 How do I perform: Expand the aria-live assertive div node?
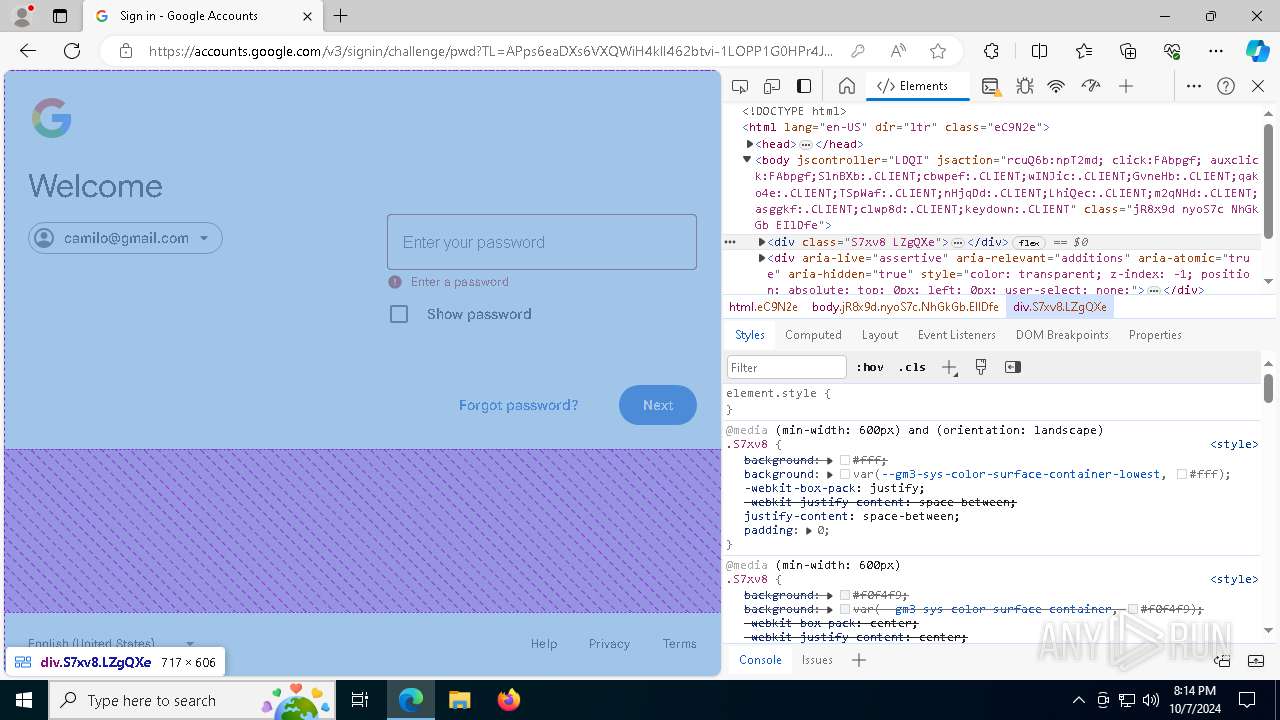[x=762, y=258]
